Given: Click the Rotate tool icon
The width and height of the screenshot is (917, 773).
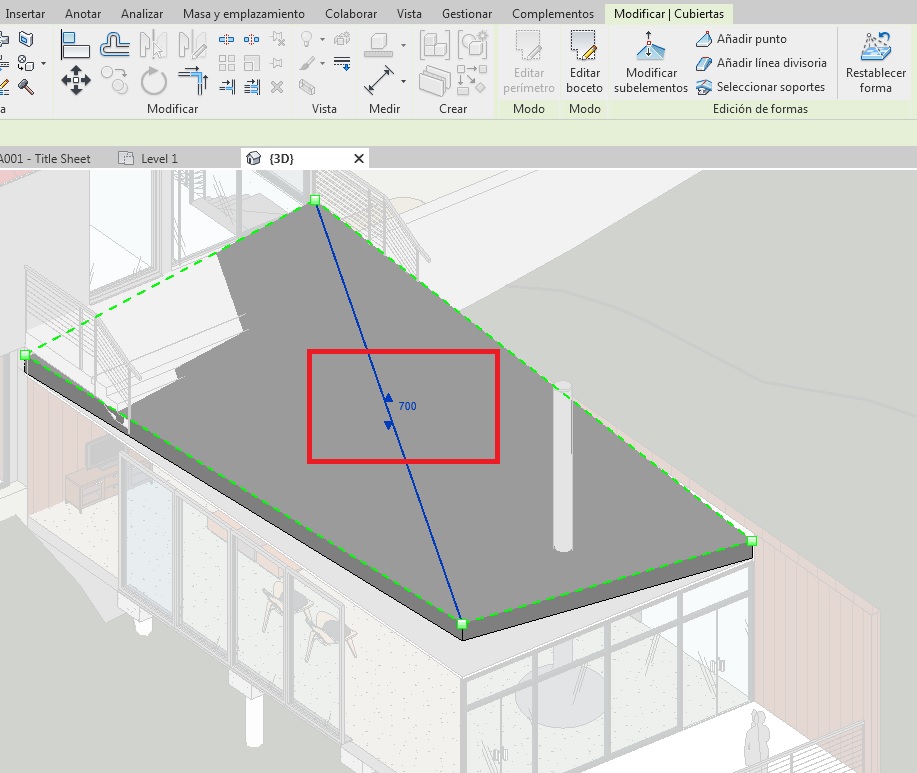Looking at the screenshot, I should tap(153, 81).
